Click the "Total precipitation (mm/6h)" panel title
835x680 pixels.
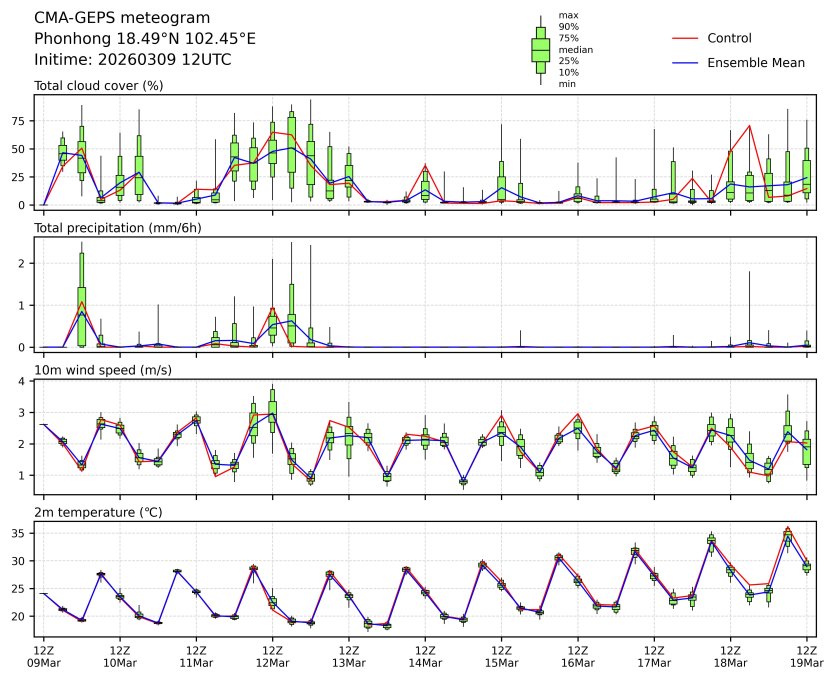(x=117, y=228)
